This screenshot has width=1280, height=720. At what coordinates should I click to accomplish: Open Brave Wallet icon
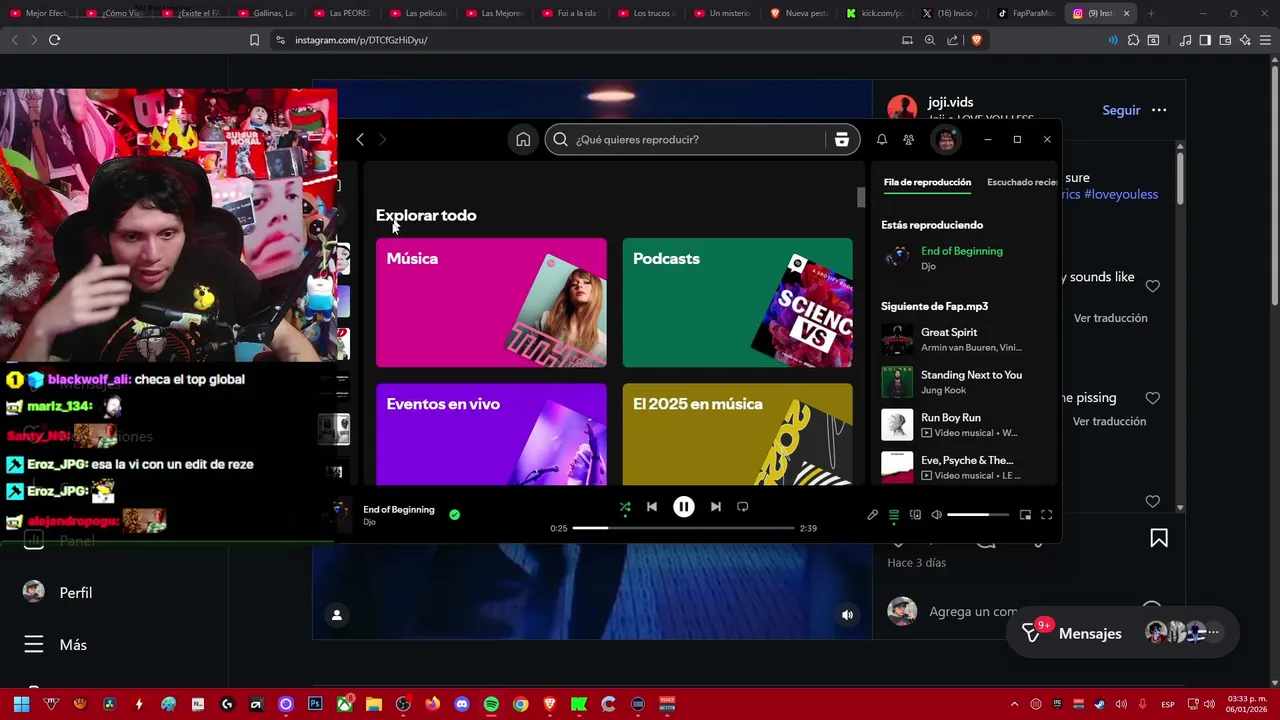point(1225,40)
